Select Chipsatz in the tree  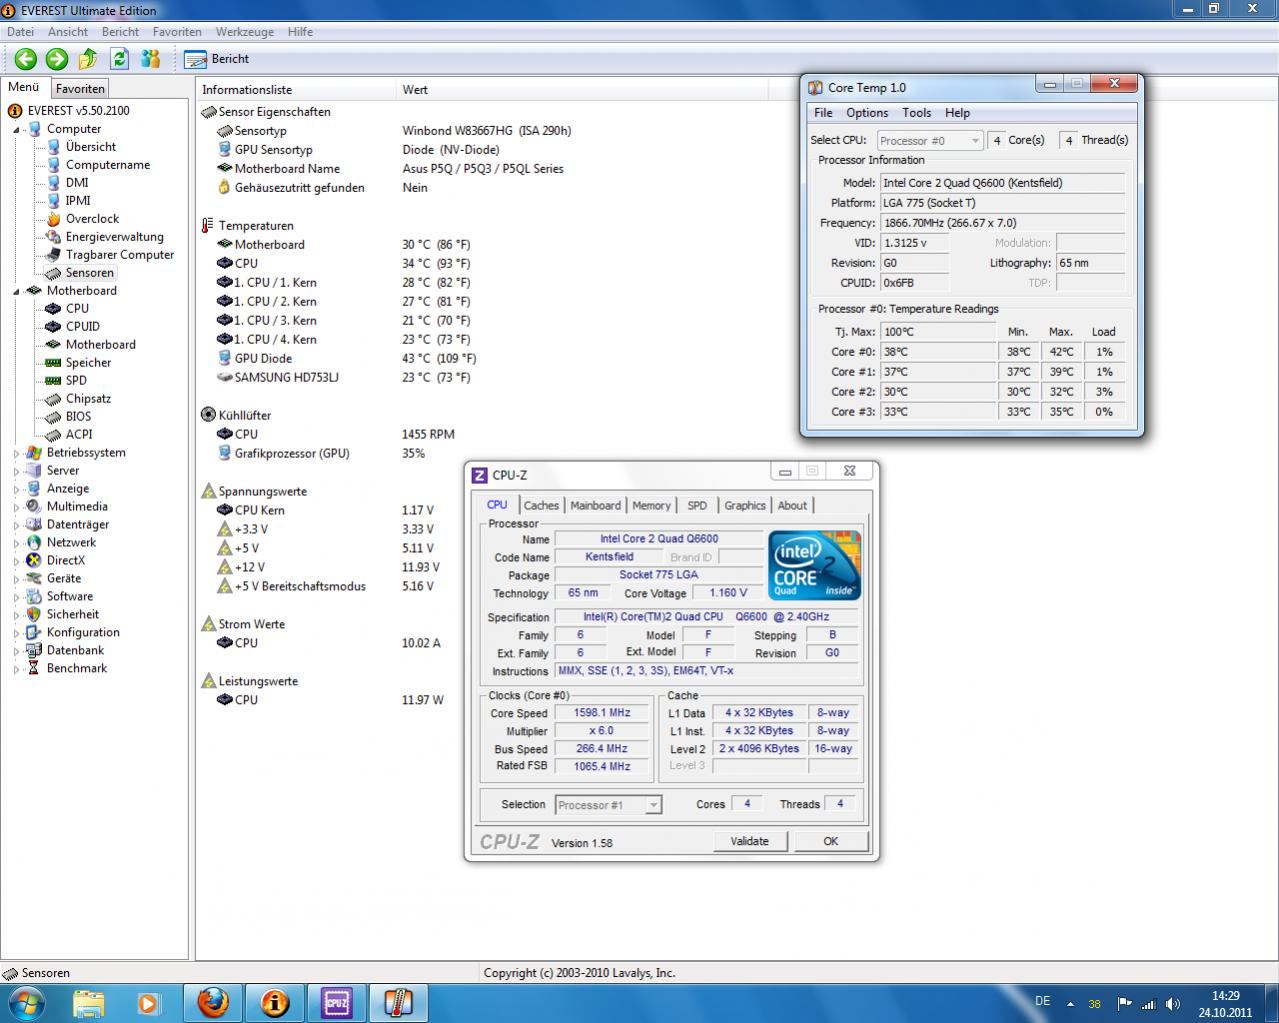click(88, 399)
